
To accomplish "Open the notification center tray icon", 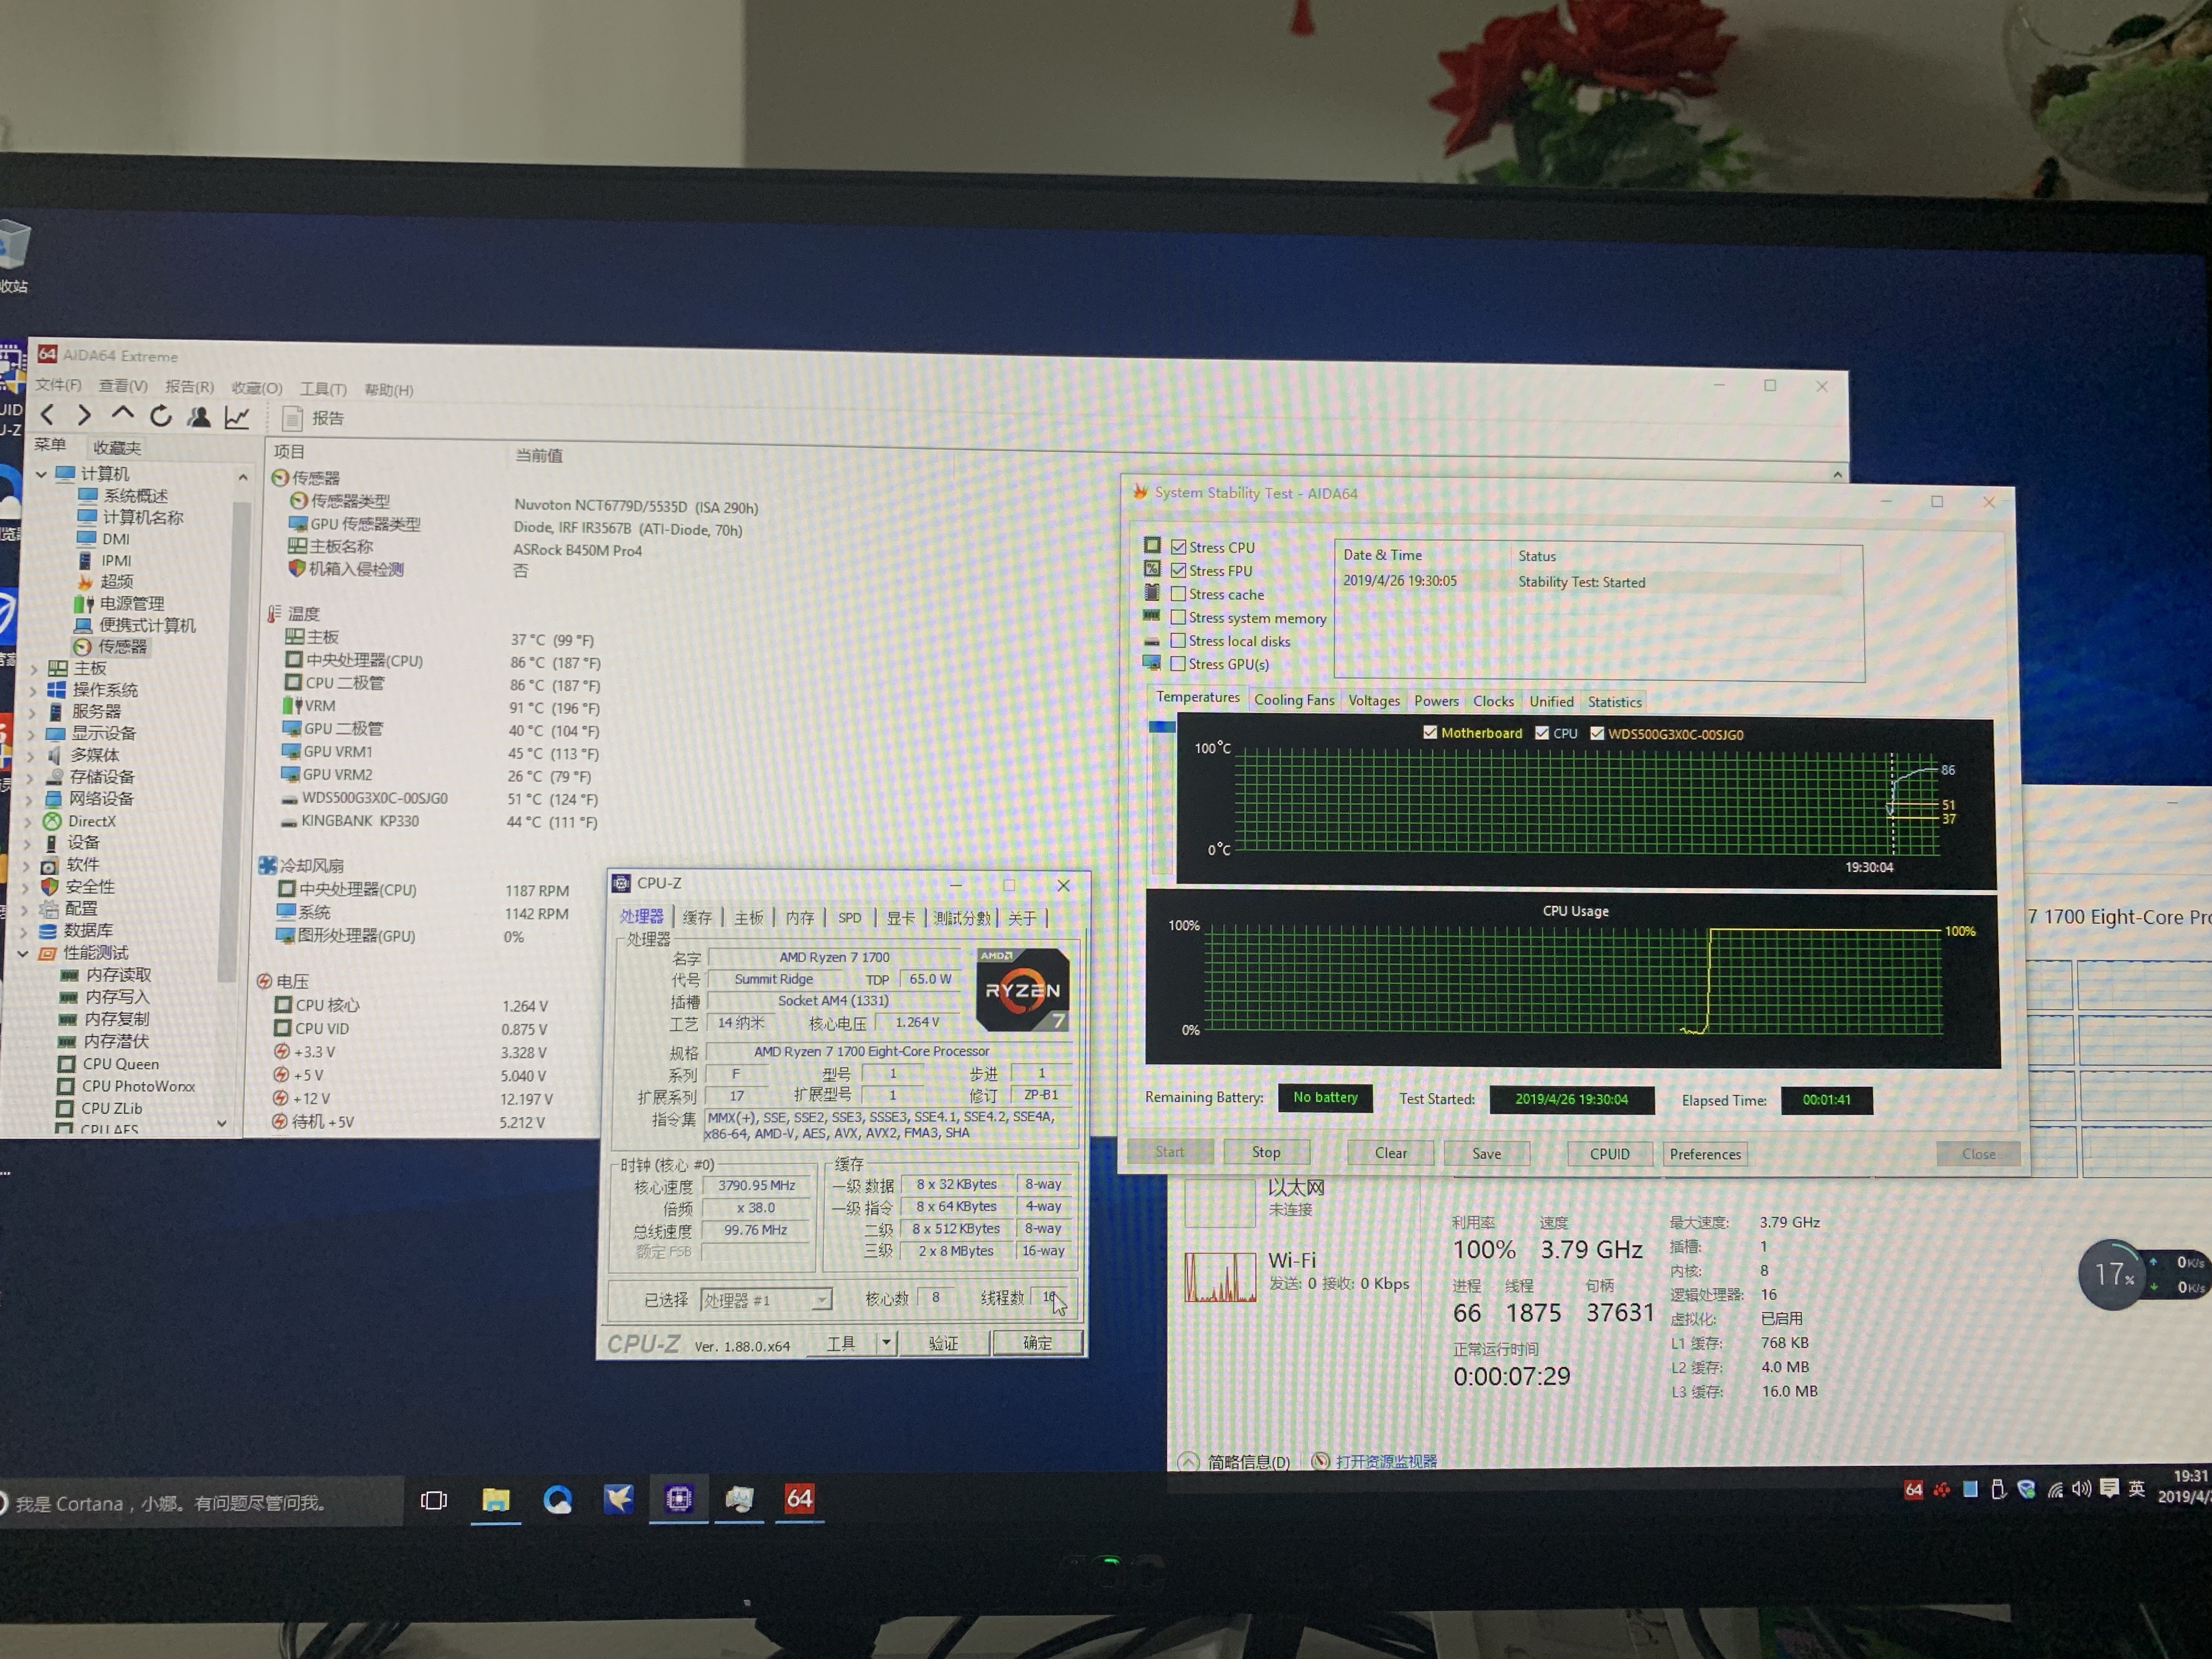I will (x=2109, y=1489).
